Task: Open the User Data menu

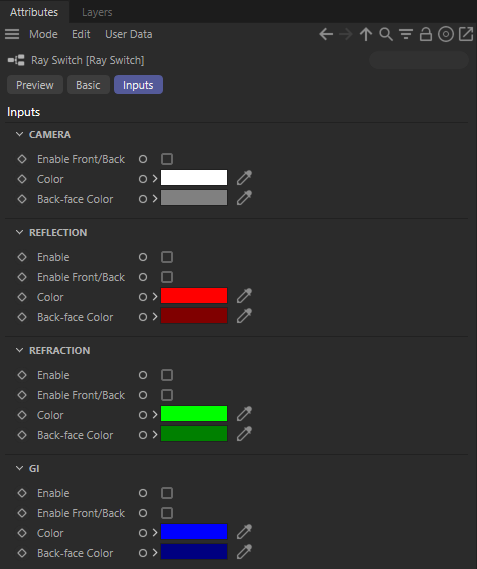Action: coord(129,34)
